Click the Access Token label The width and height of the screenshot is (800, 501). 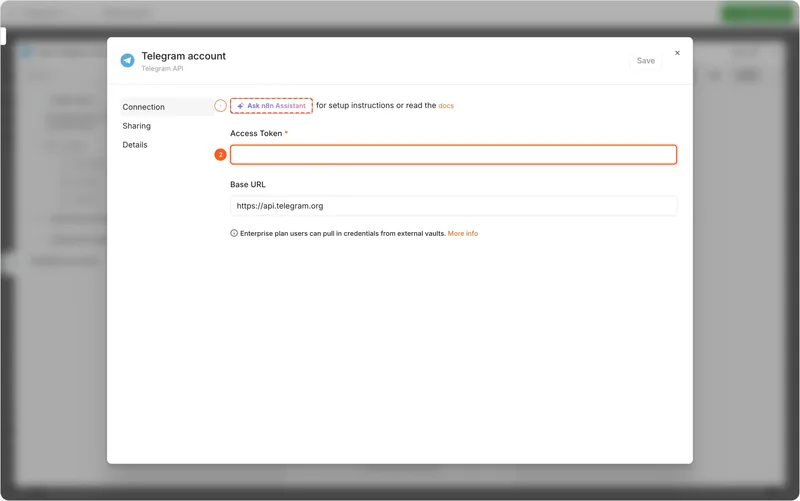point(256,133)
